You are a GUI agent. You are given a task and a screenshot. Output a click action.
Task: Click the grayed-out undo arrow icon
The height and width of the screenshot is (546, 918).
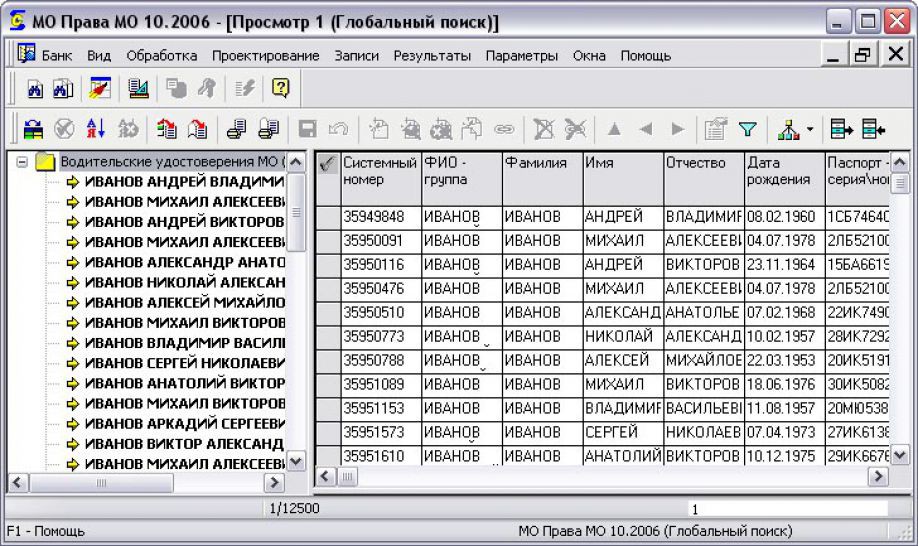click(338, 129)
